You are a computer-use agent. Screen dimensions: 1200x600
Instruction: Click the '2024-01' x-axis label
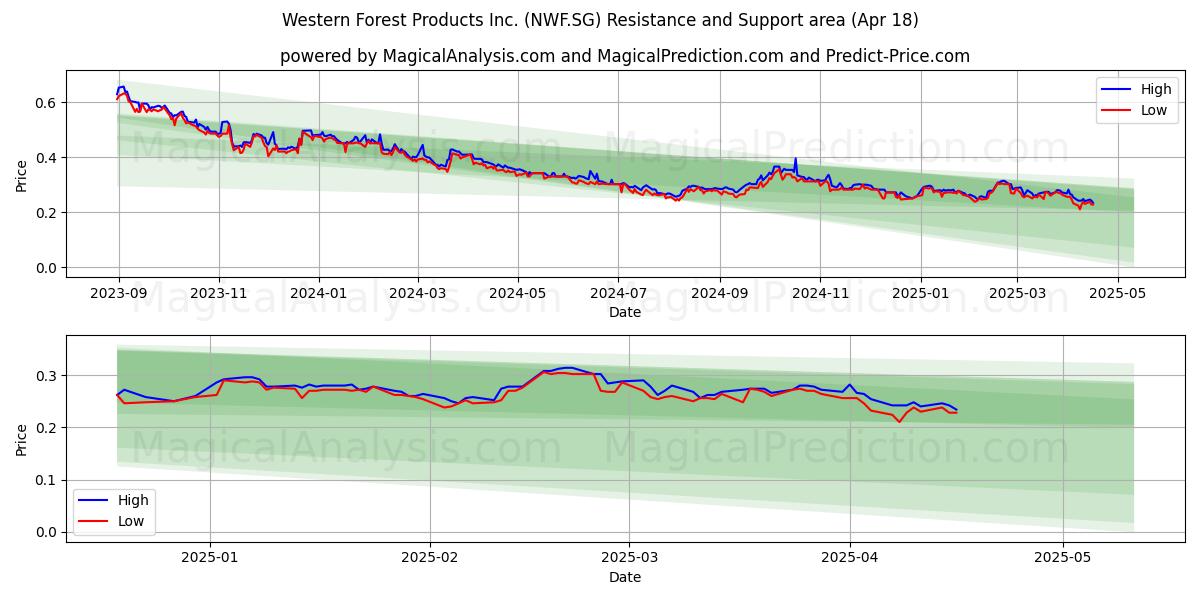319,294
